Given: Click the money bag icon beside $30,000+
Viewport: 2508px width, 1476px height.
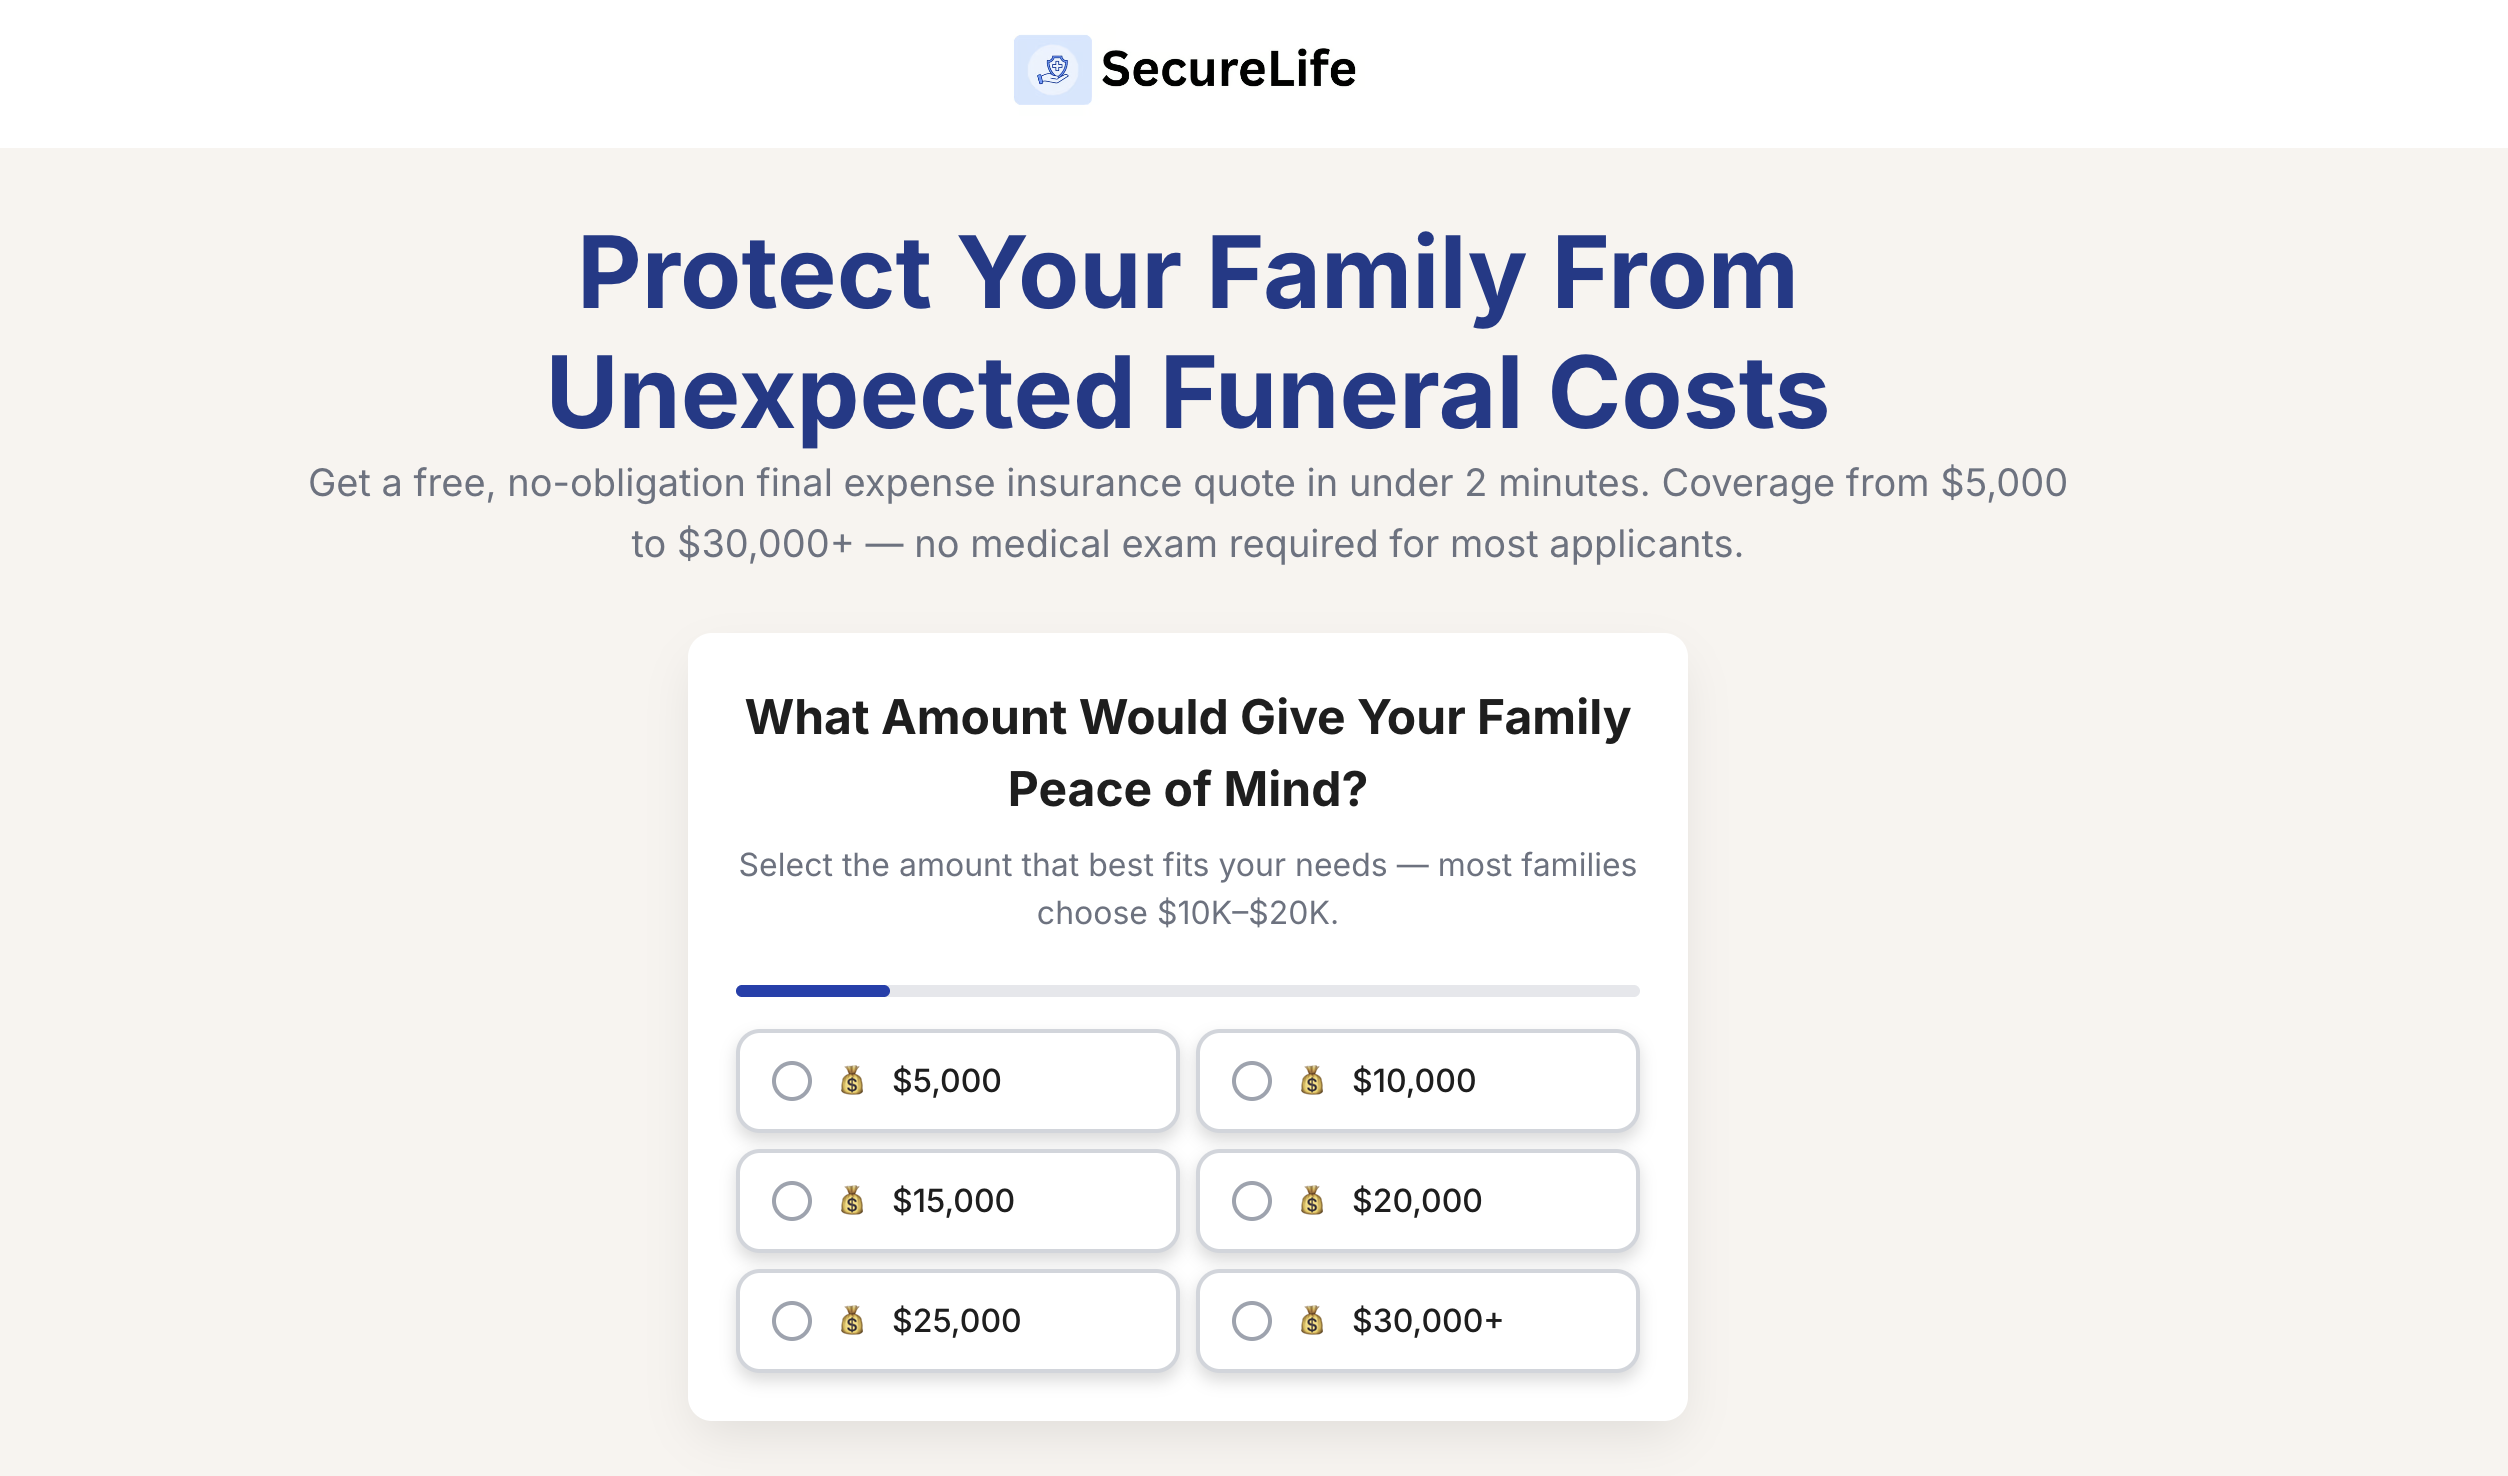Looking at the screenshot, I should tap(1312, 1321).
